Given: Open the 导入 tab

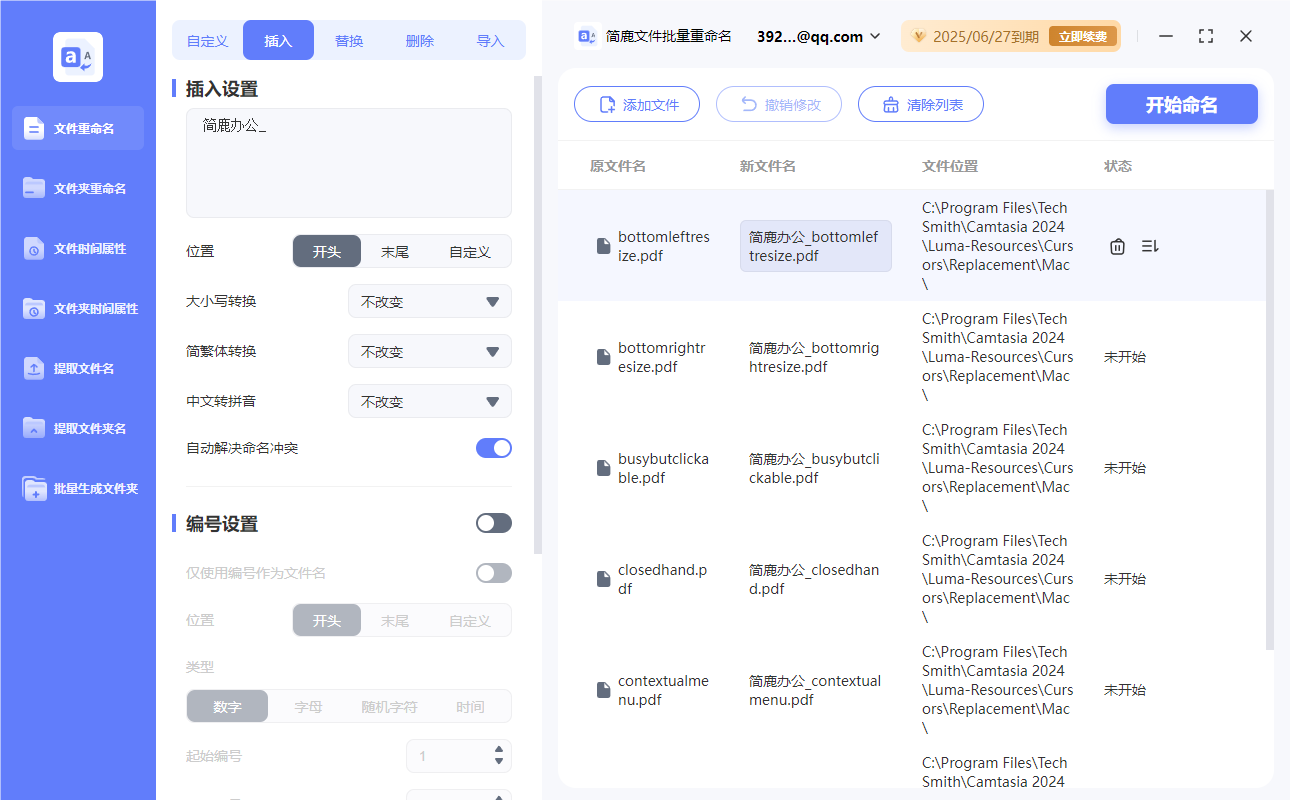Looking at the screenshot, I should (491, 40).
